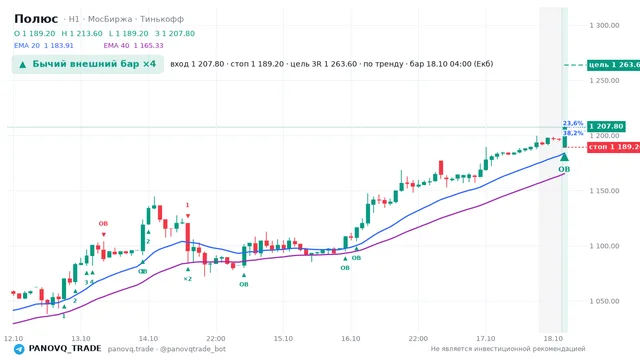Image resolution: width=640 pixels, height=360 pixels.
Task: Click the investment disclaimer text
Action: pyautogui.click(x=508, y=349)
